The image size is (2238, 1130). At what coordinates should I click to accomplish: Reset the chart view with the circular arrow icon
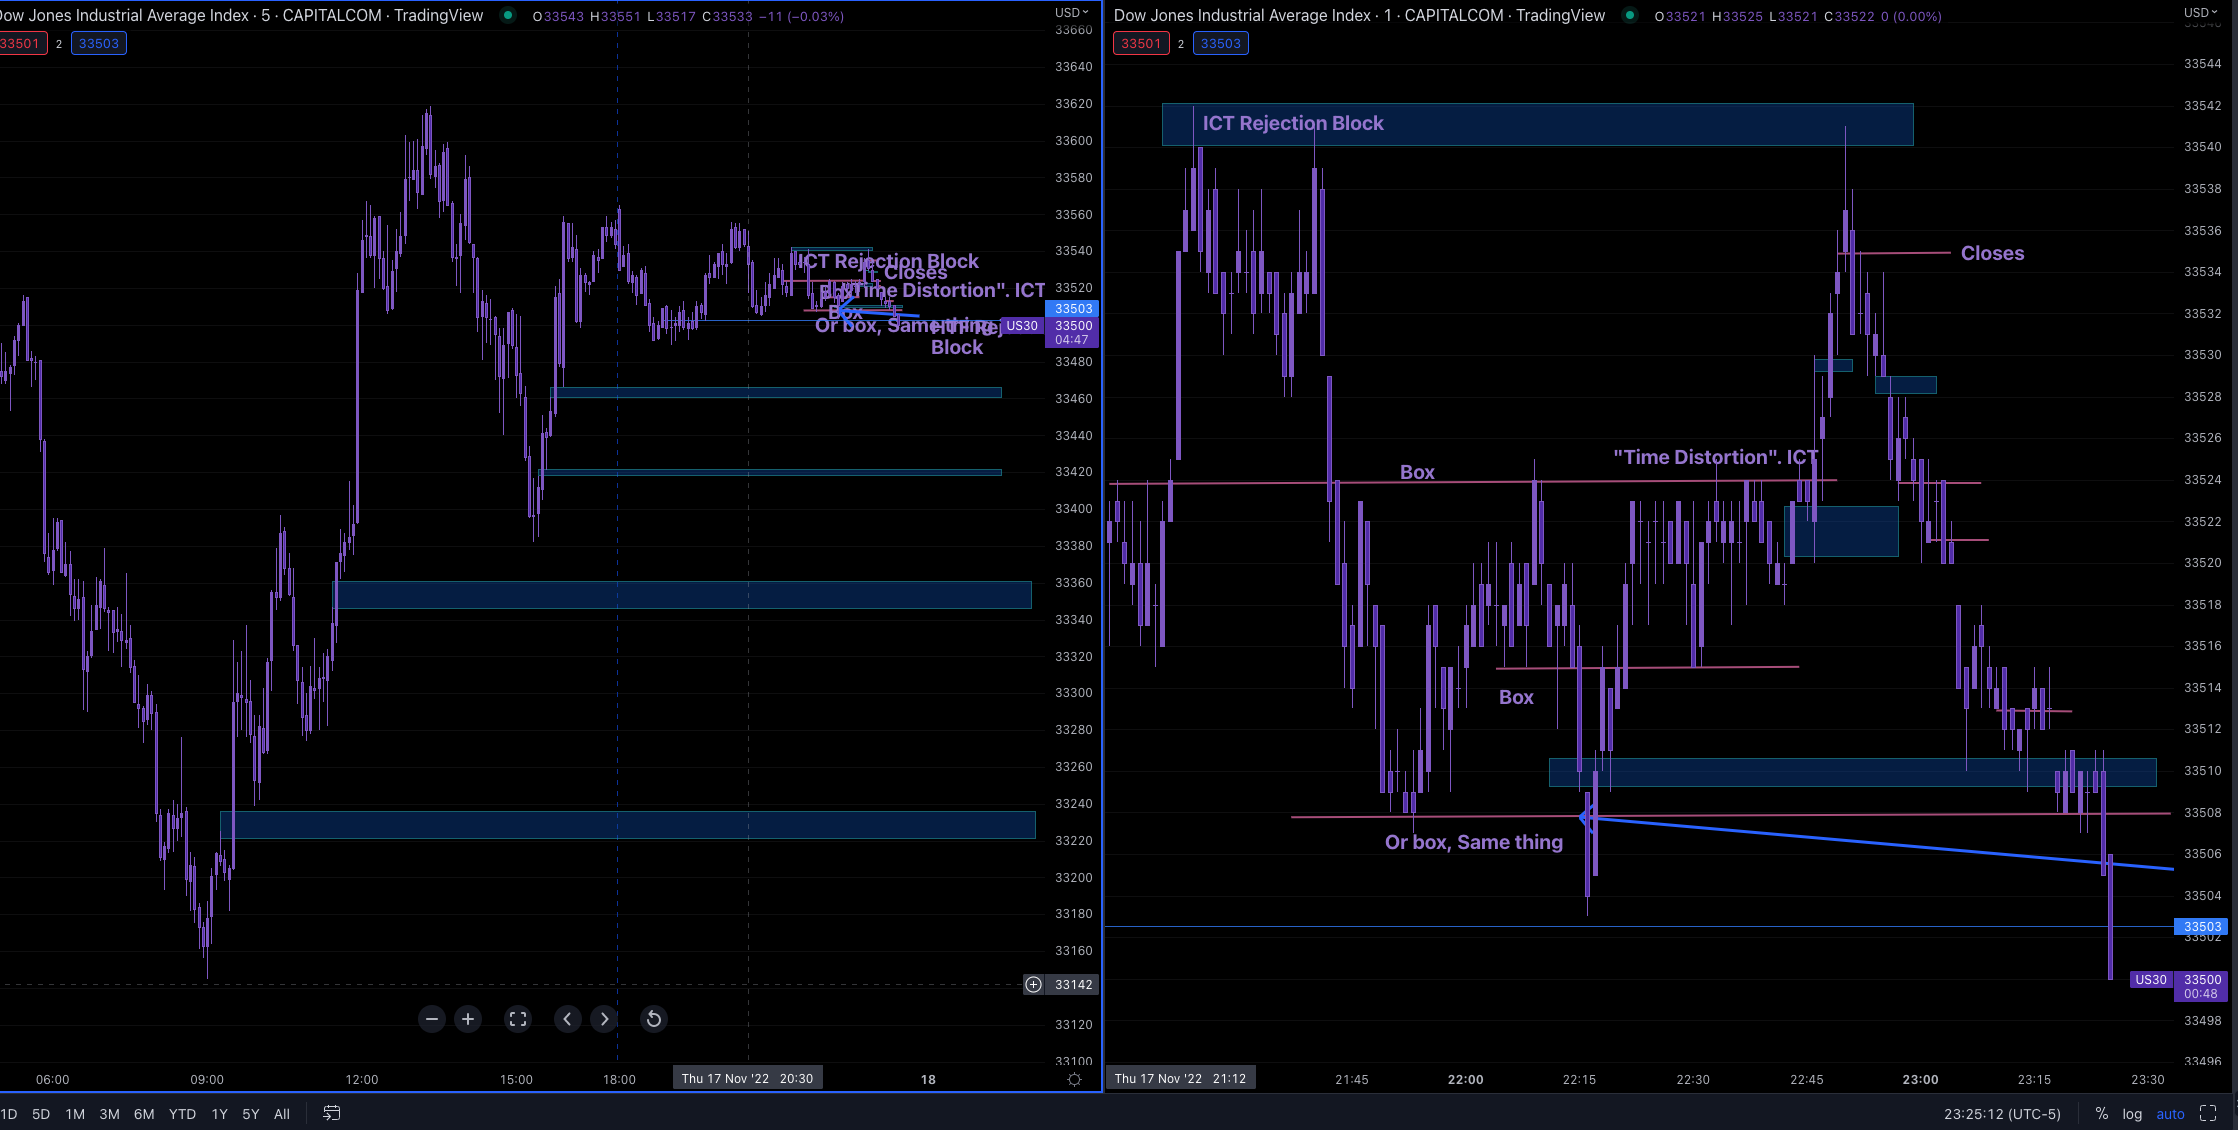[x=653, y=1019]
